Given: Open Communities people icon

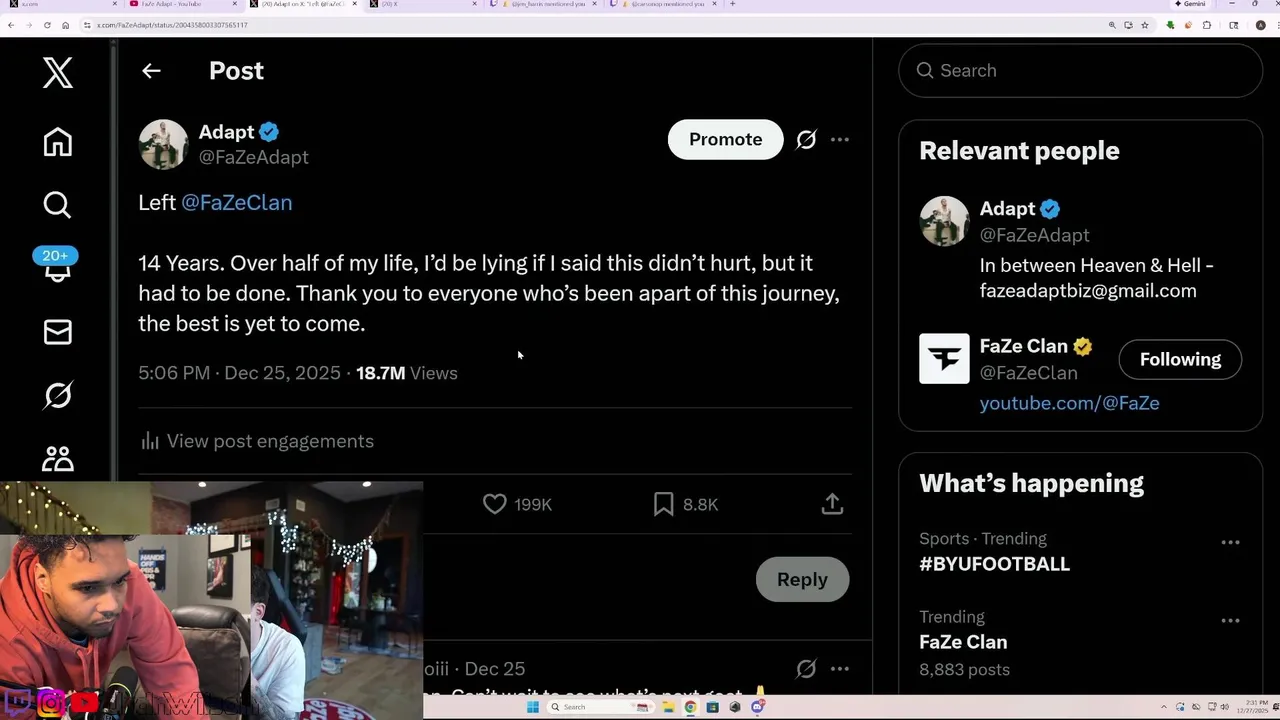Looking at the screenshot, I should pyautogui.click(x=57, y=458).
